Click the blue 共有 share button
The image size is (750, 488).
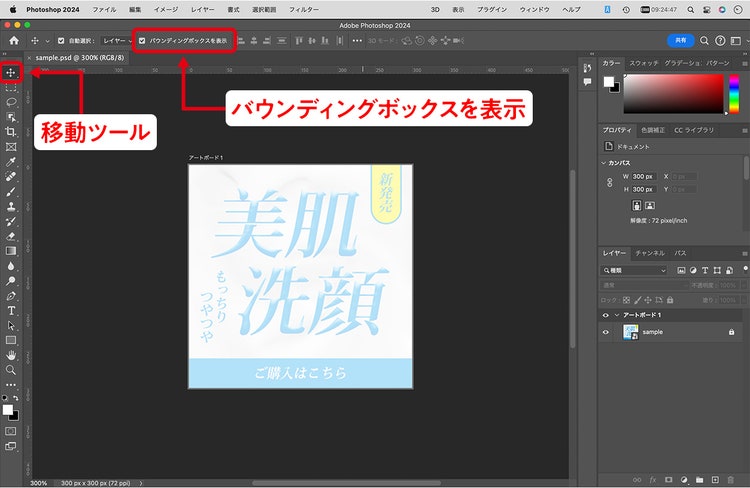680,41
